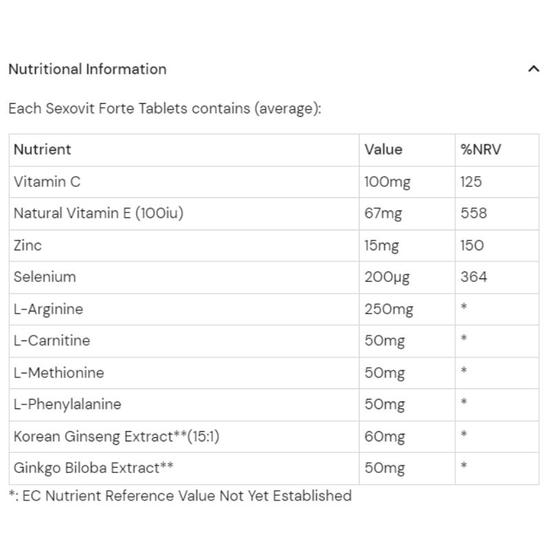Screen dimensions: 550x550
Task: Select the Nutrient column header
Action: pyautogui.click(x=42, y=149)
